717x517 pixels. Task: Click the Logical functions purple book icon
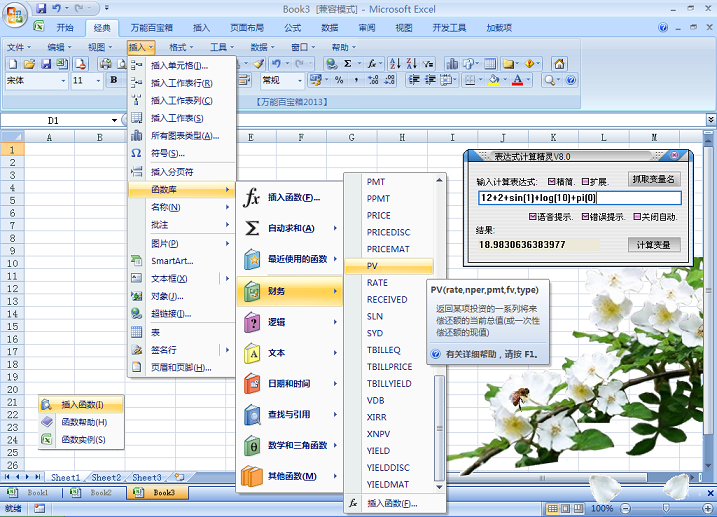point(252,322)
